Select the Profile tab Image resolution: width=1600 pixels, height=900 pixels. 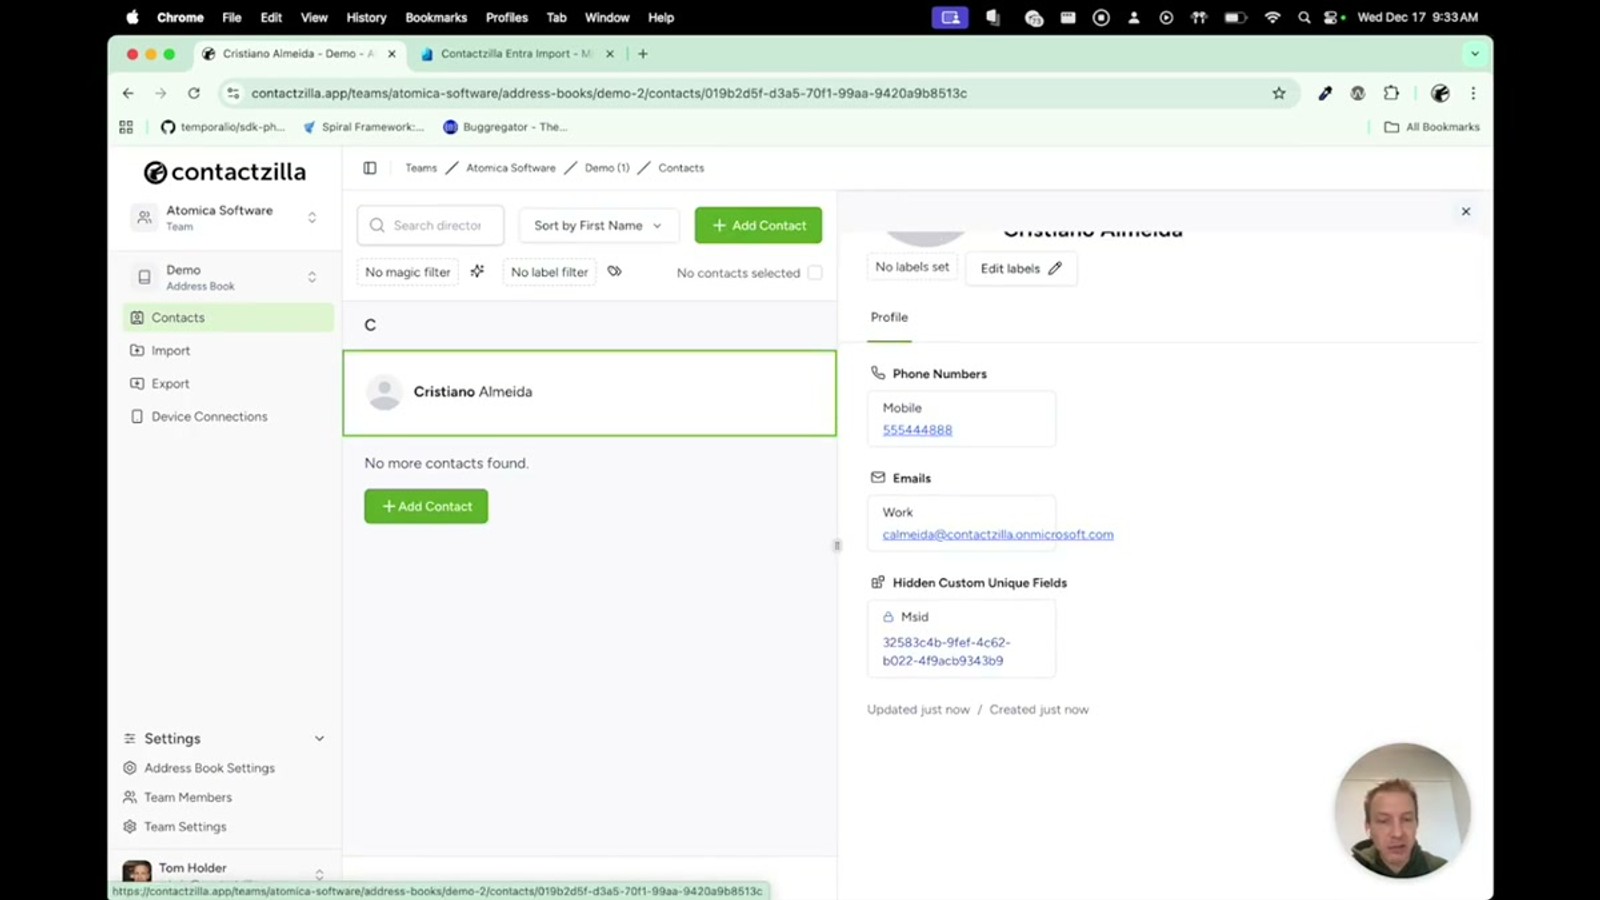[x=889, y=317]
